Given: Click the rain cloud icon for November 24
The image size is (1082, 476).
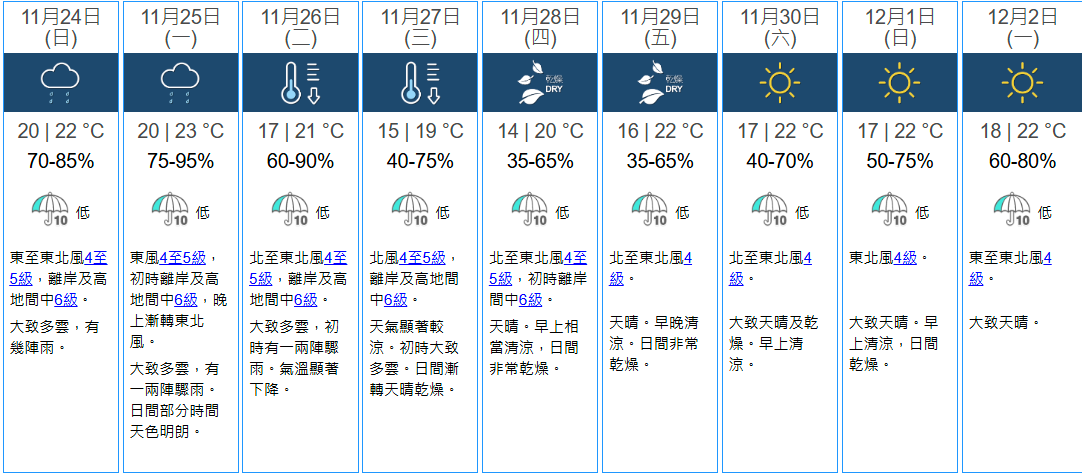Looking at the screenshot, I should (x=60, y=82).
